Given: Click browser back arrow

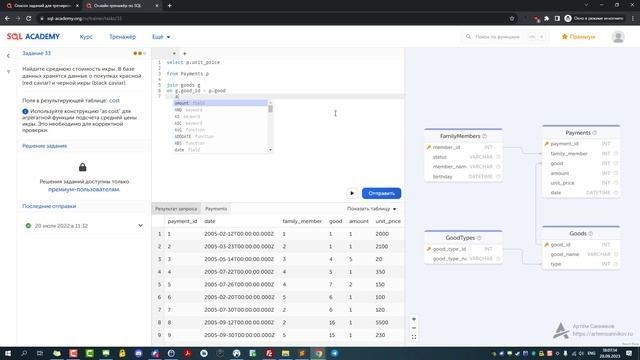Looking at the screenshot, I should 7,18.
